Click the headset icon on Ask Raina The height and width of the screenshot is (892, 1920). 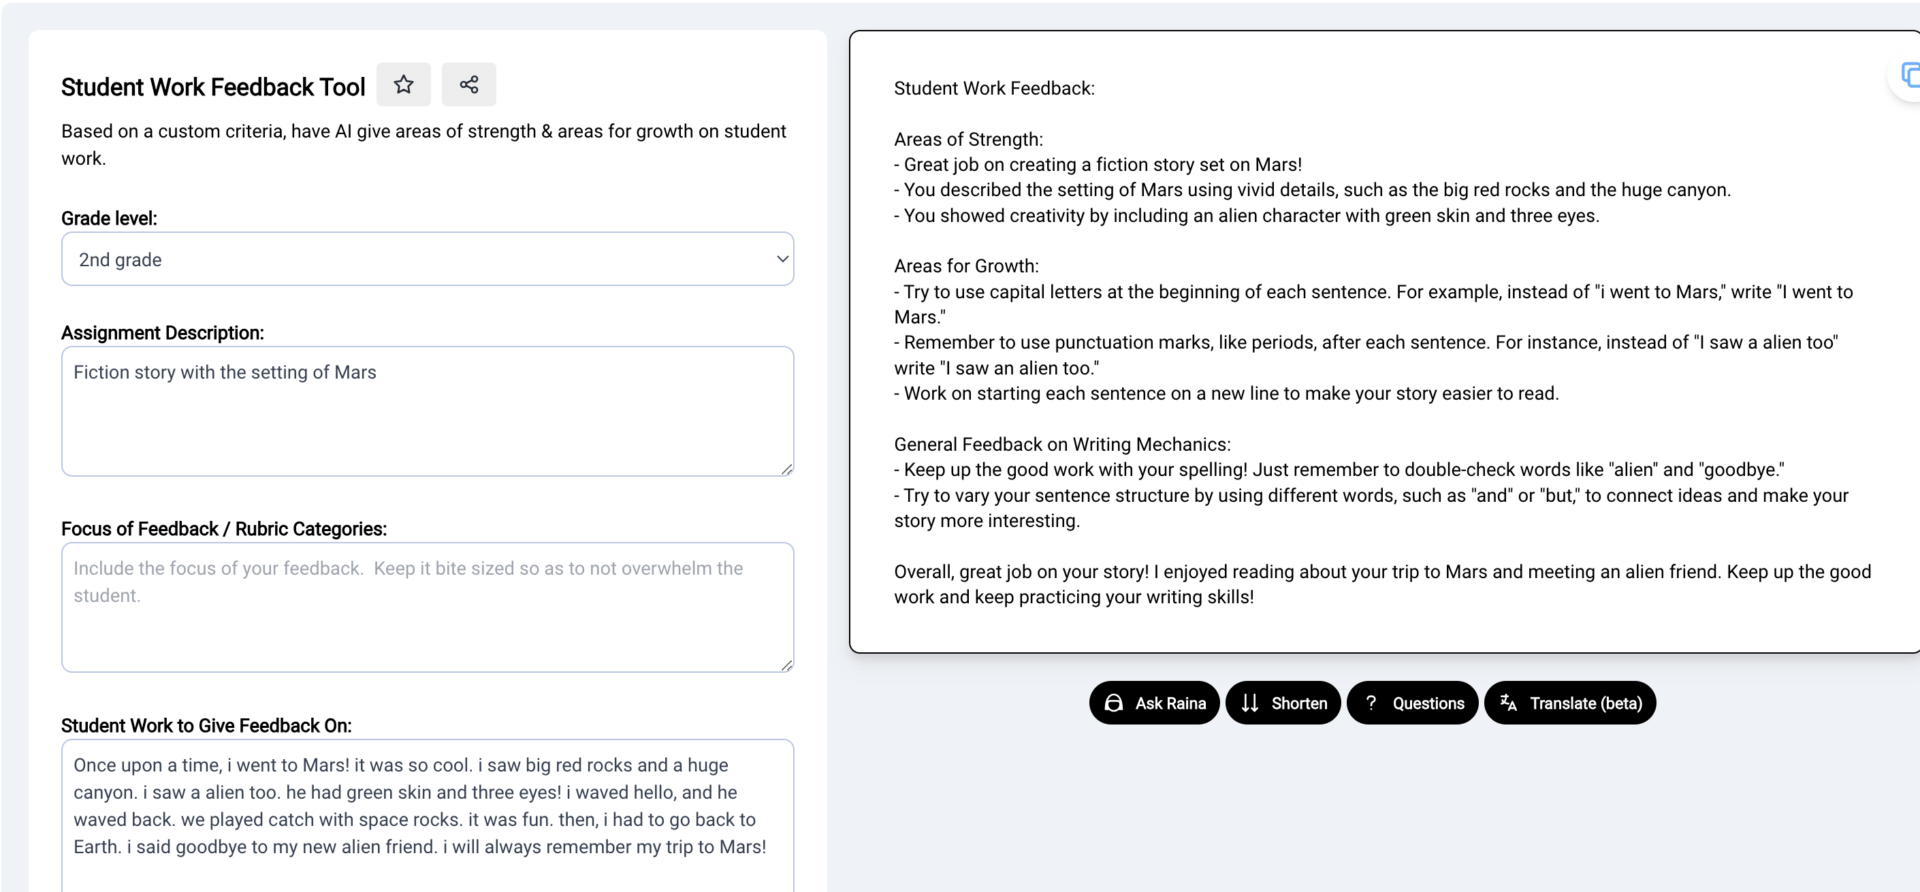(x=1113, y=703)
